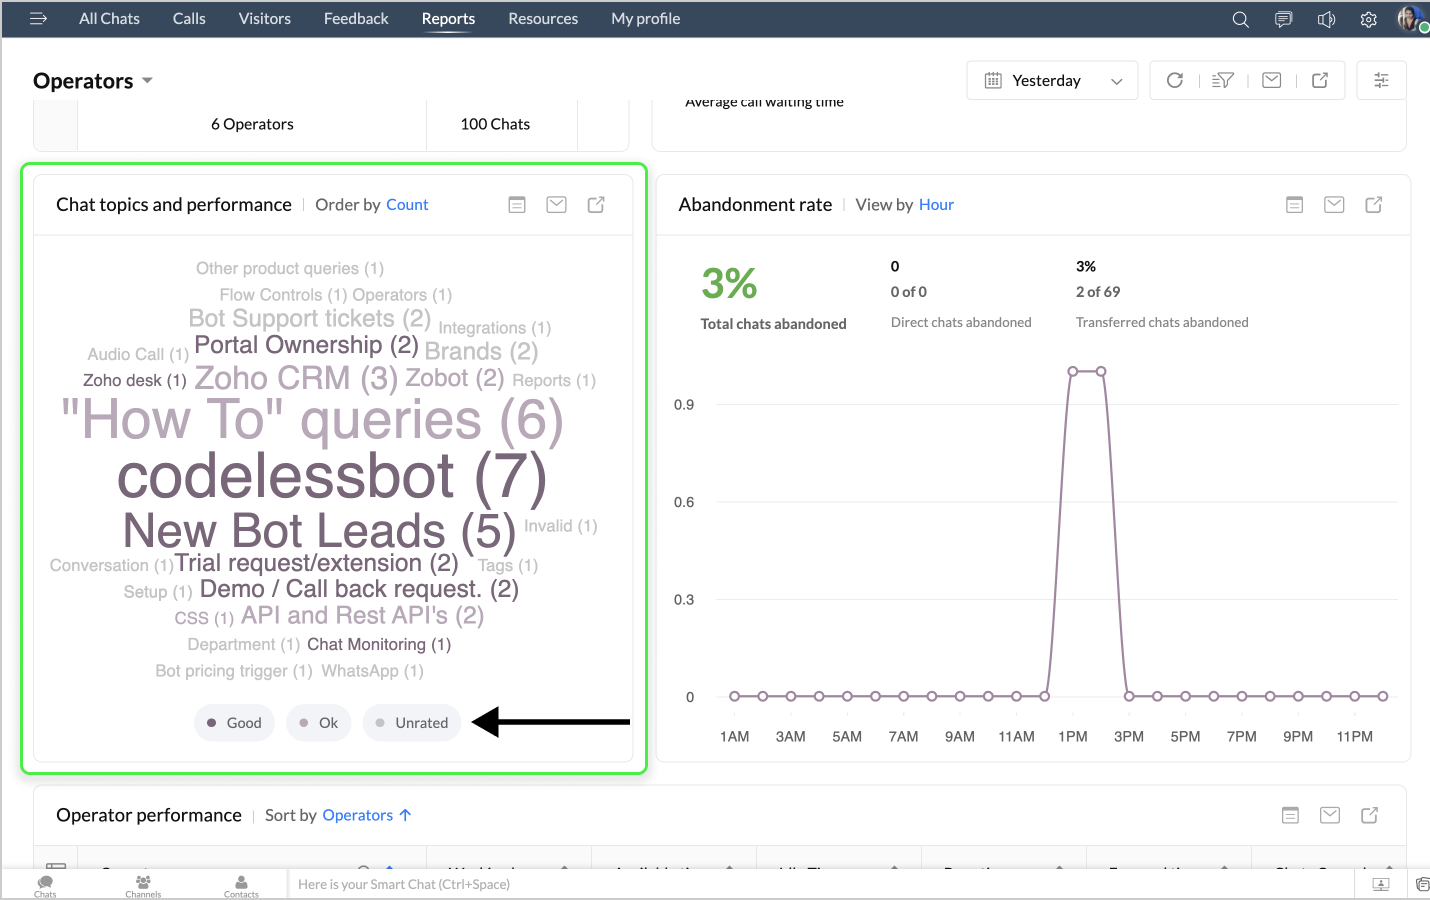Open the Feedback tab

tap(356, 19)
